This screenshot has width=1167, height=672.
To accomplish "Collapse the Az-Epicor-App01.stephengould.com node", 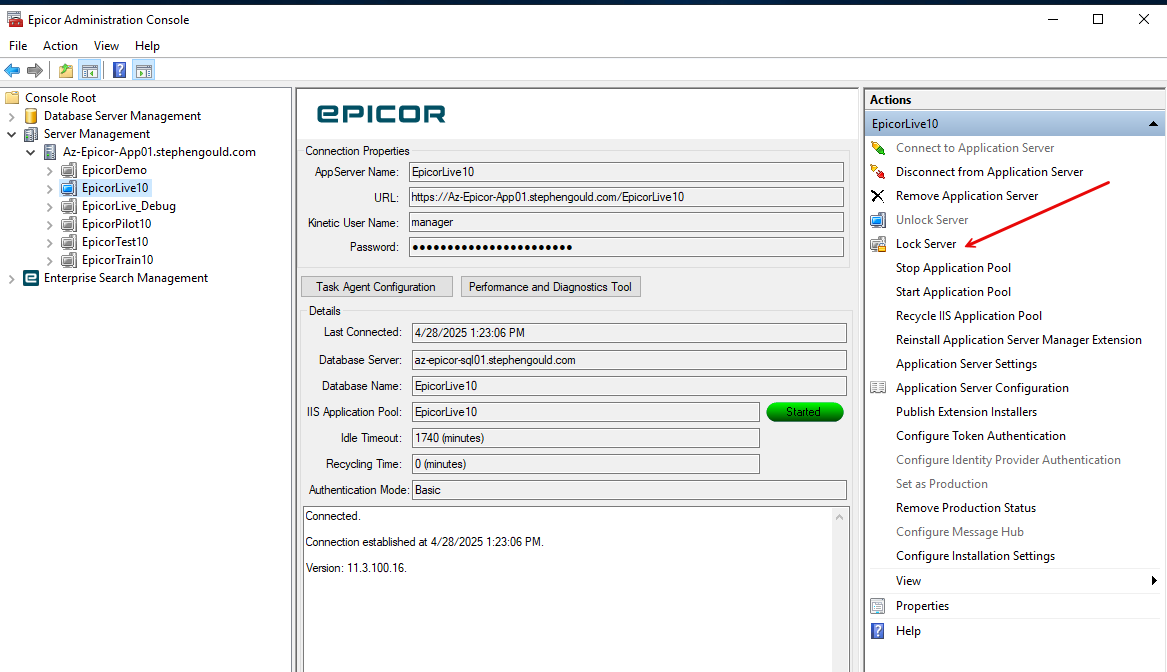I will click(x=31, y=152).
